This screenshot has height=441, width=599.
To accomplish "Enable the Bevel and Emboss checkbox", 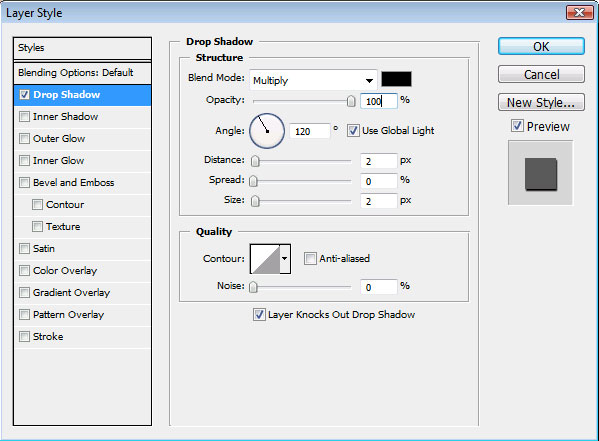I will [x=24, y=182].
